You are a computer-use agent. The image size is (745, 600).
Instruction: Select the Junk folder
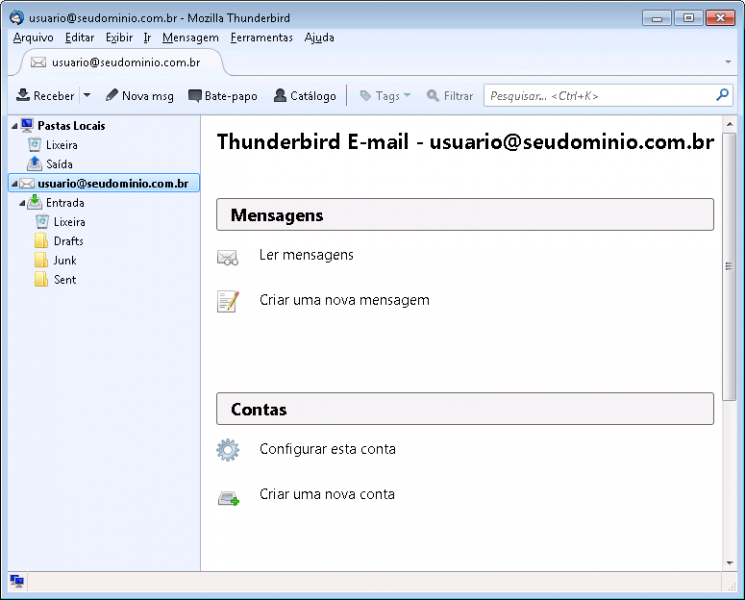(64, 260)
